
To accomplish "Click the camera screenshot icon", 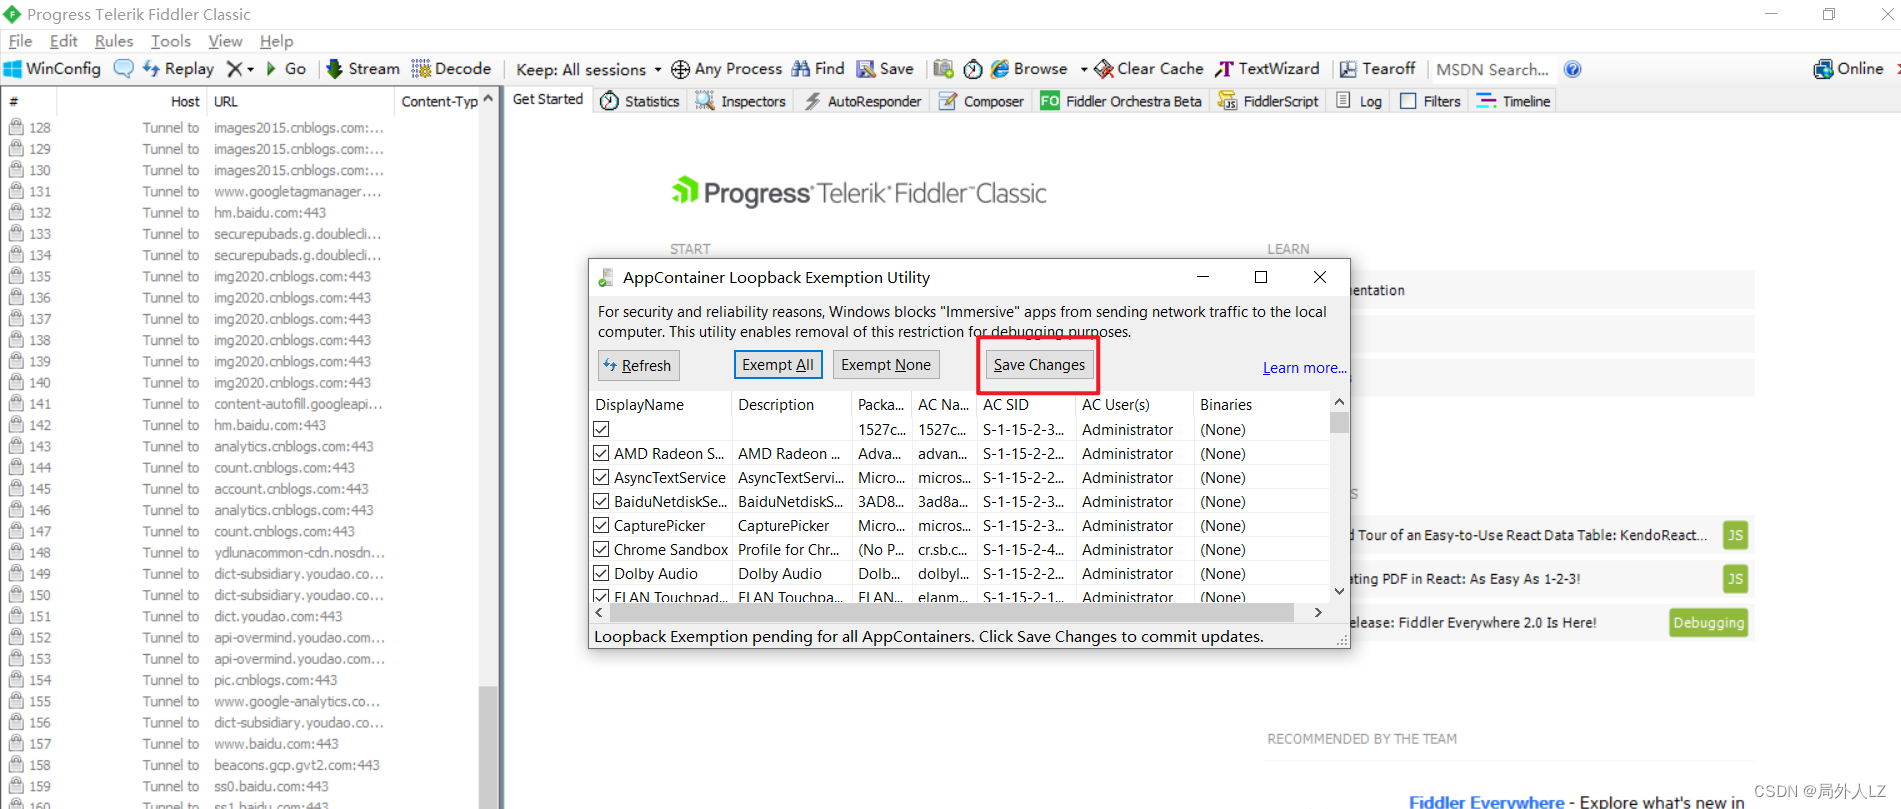I will (x=943, y=69).
